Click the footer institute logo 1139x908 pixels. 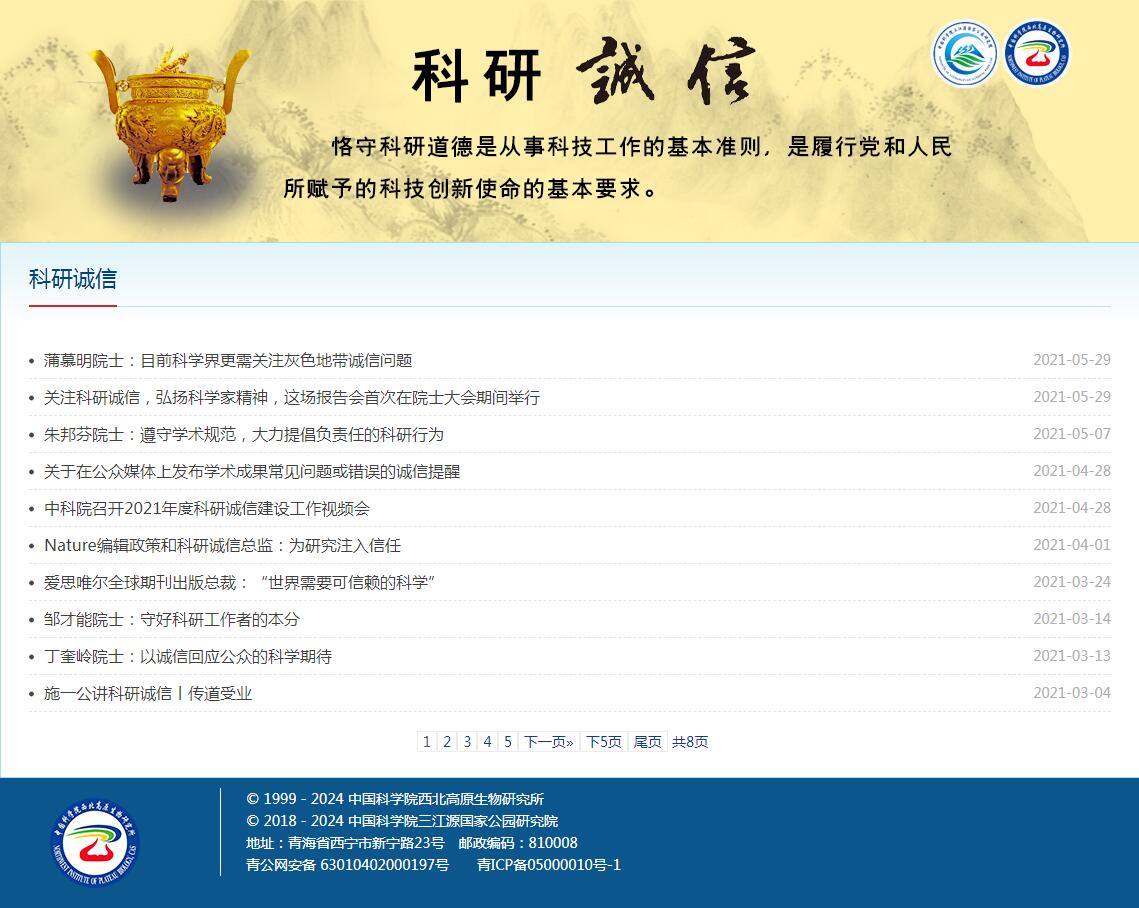click(x=96, y=845)
